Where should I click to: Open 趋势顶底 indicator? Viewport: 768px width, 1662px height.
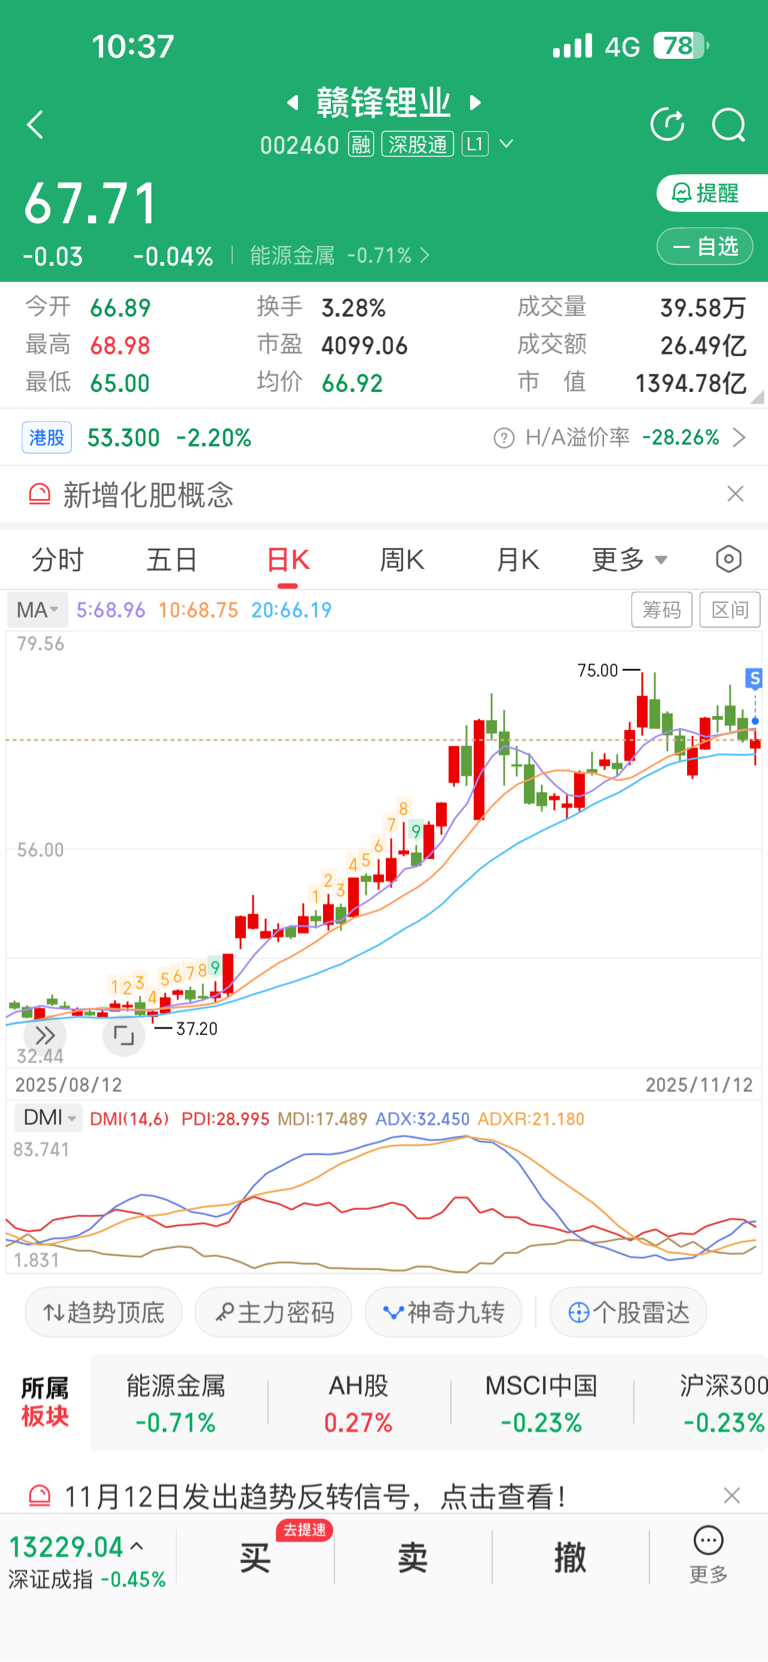(x=104, y=1312)
